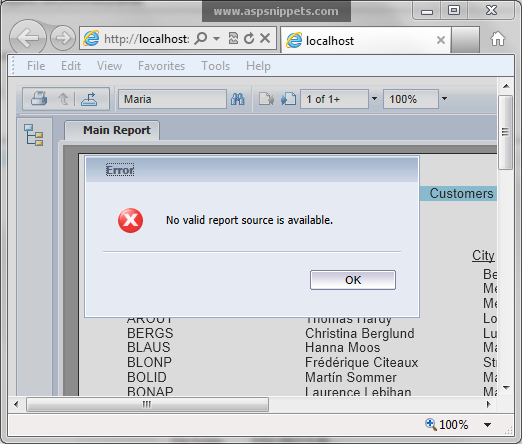Open the Help menu
Screen dimensions: 522x444
coord(258,66)
